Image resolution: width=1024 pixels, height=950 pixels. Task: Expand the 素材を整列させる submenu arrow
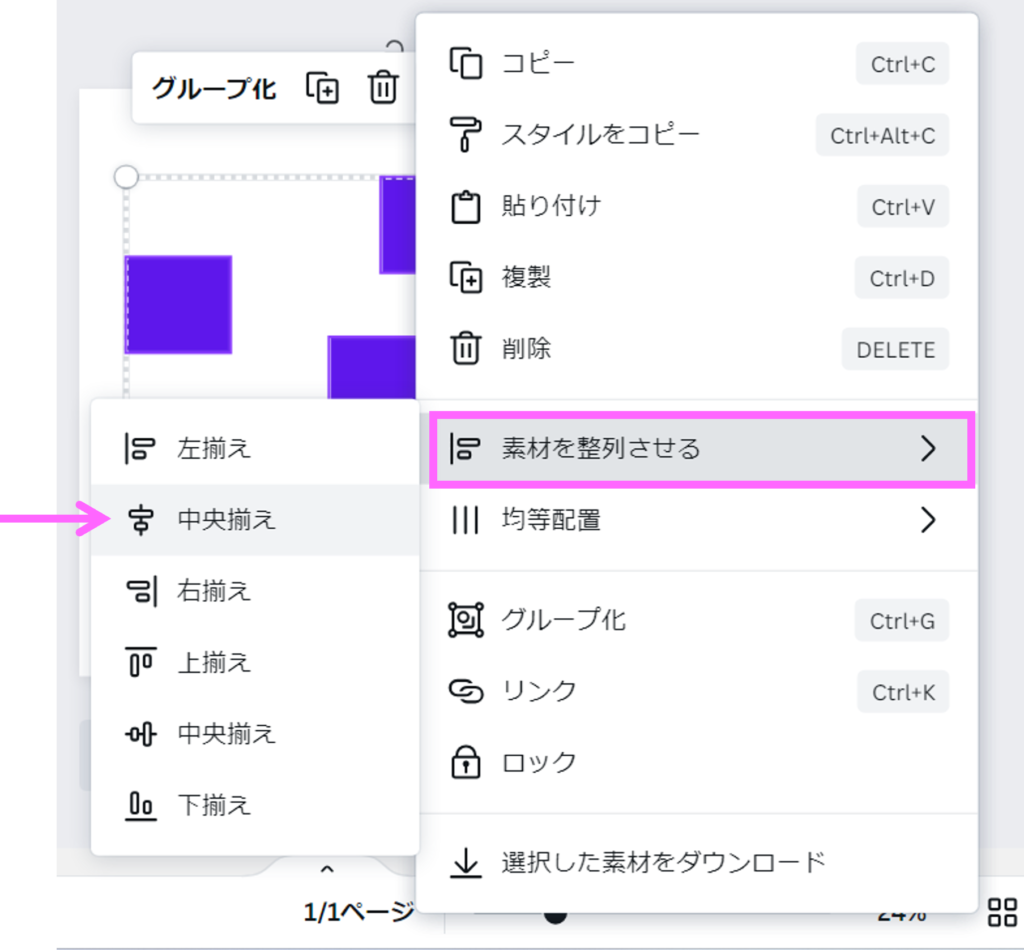coord(928,449)
